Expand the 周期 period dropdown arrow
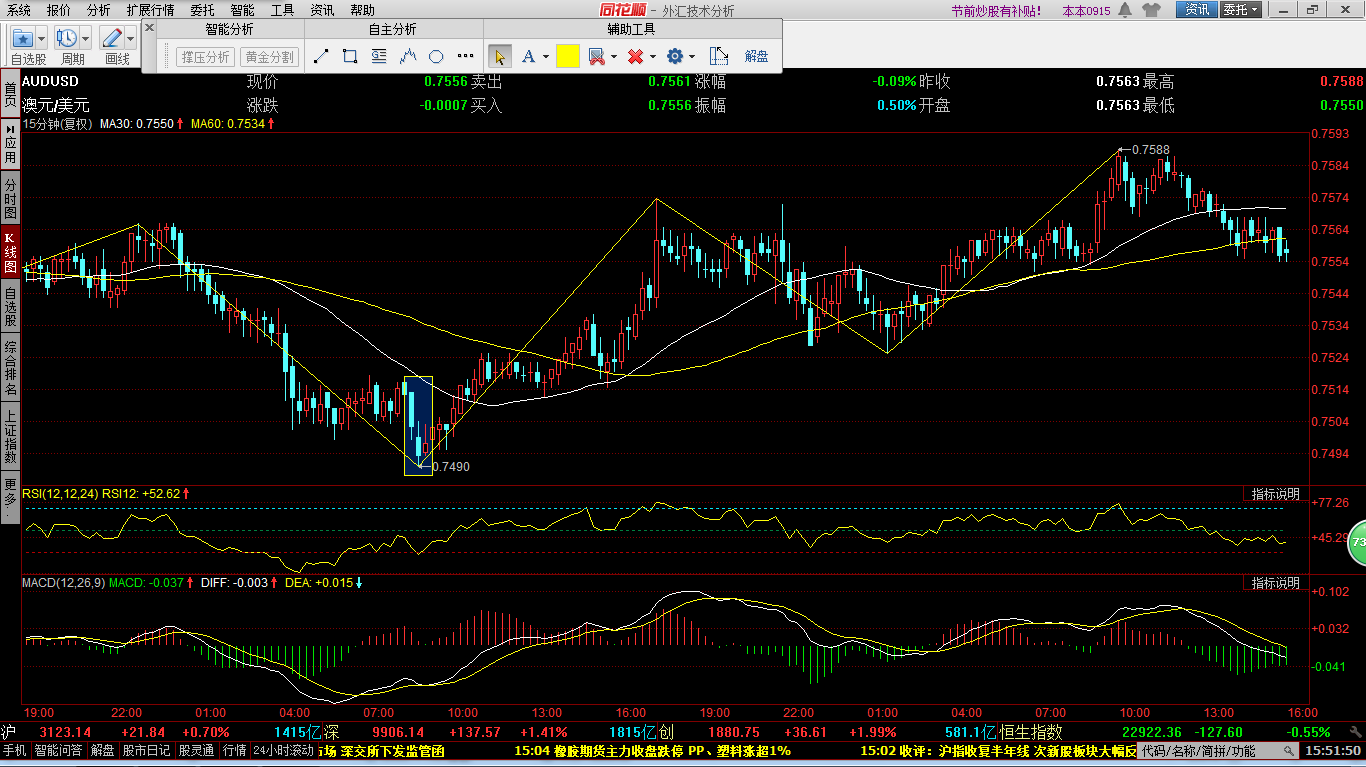Image resolution: width=1366 pixels, height=767 pixels. coord(86,38)
